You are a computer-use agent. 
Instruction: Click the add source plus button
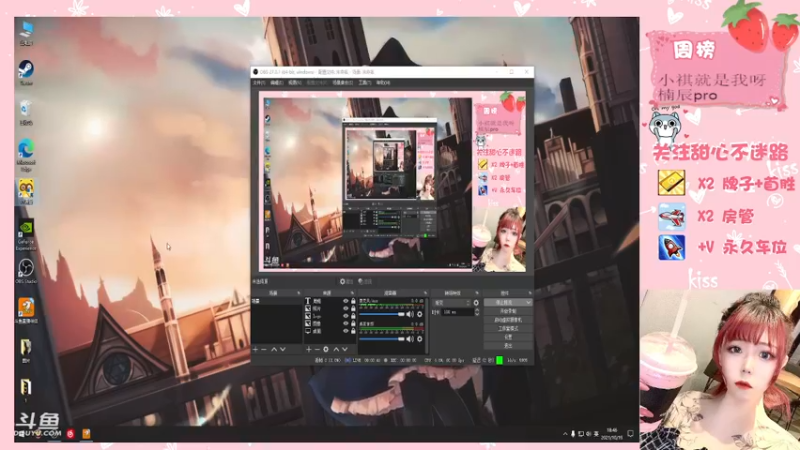309,349
